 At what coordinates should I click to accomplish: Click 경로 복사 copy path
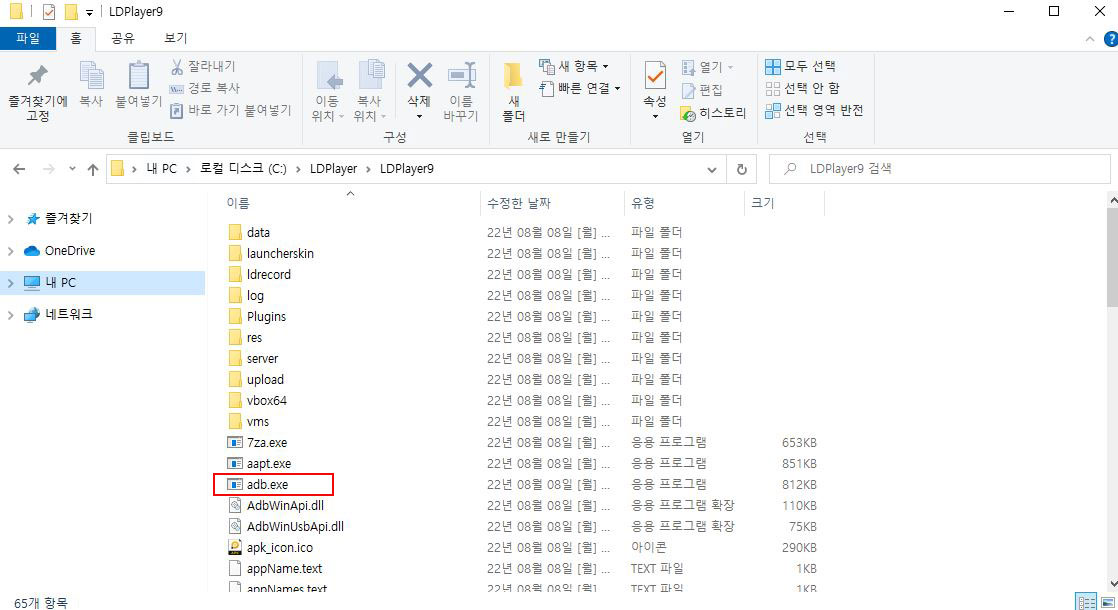[205, 88]
